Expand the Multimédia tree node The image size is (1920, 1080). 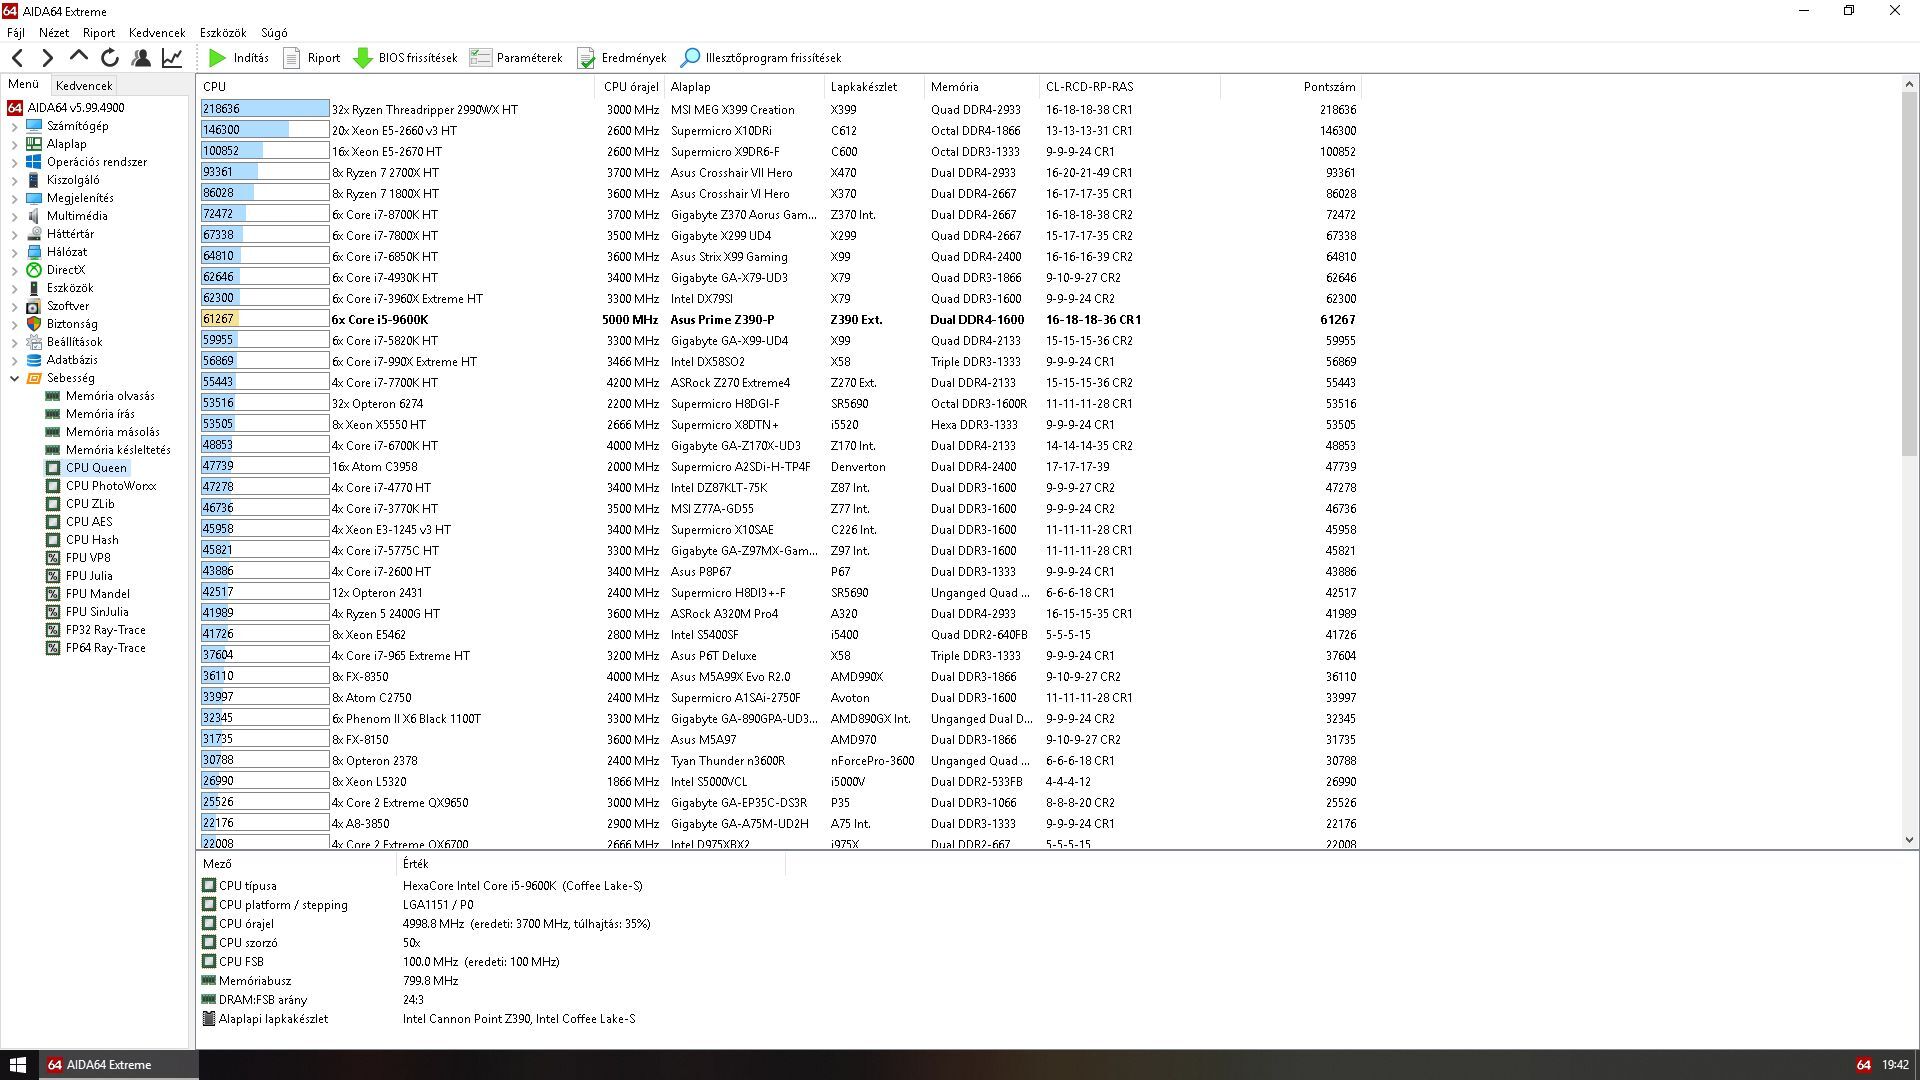tap(14, 216)
